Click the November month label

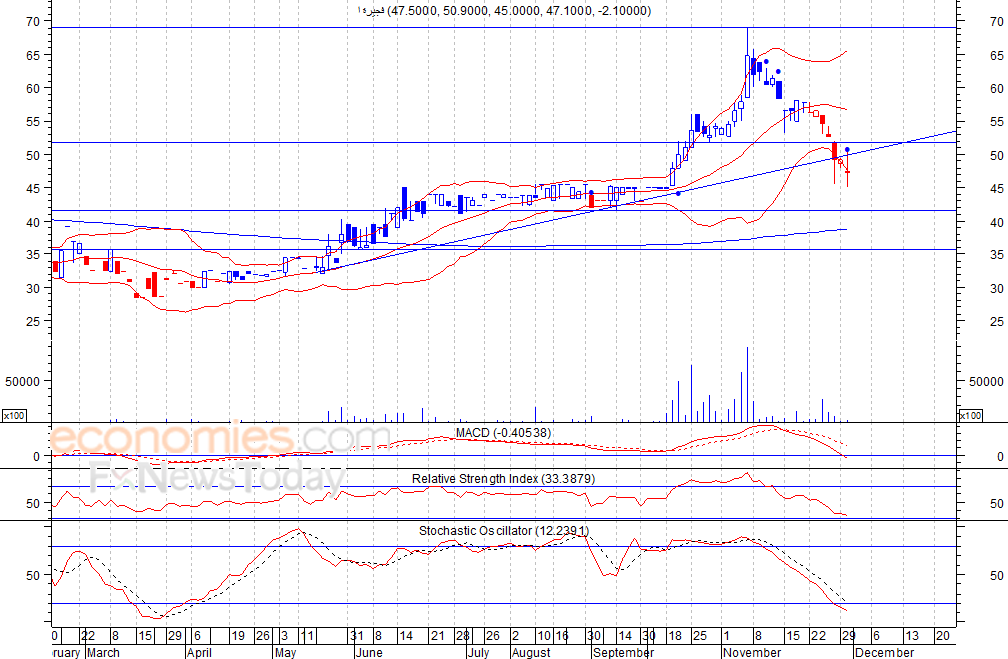click(x=752, y=652)
